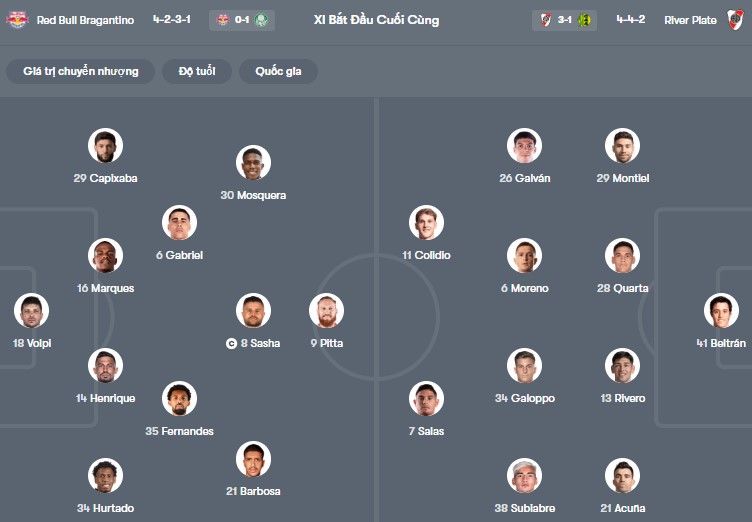Select goalkeeper Volpi's avatar
Image resolution: width=752 pixels, height=522 pixels.
pos(31,311)
